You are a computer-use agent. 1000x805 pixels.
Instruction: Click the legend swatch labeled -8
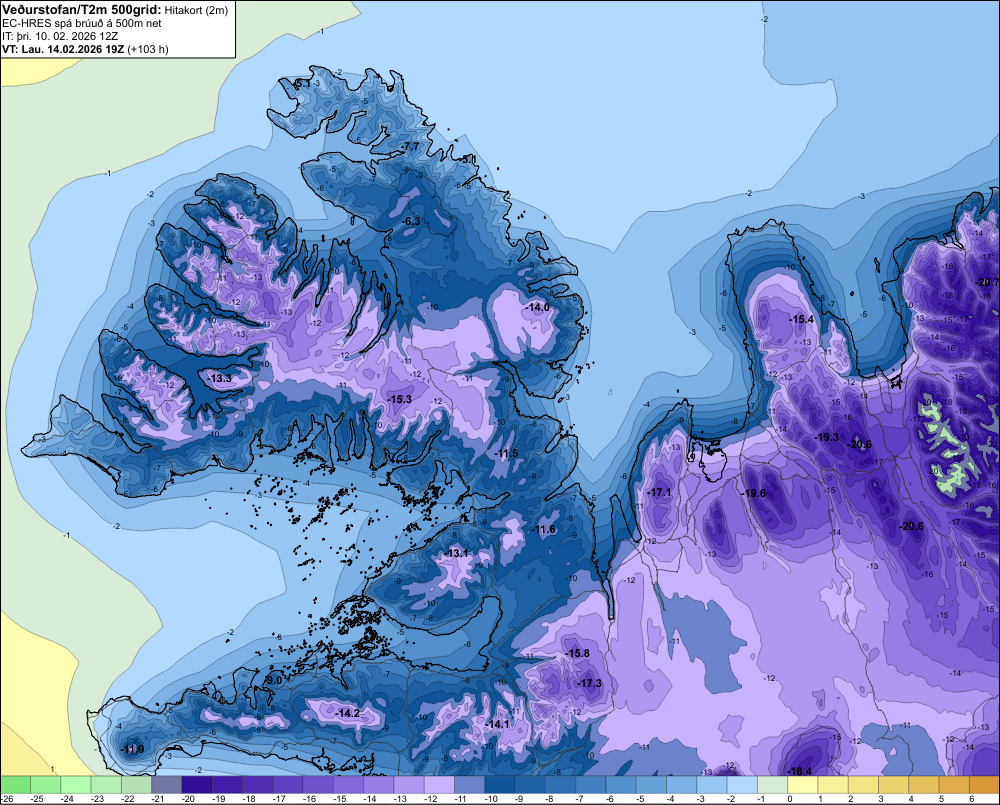pos(561,785)
